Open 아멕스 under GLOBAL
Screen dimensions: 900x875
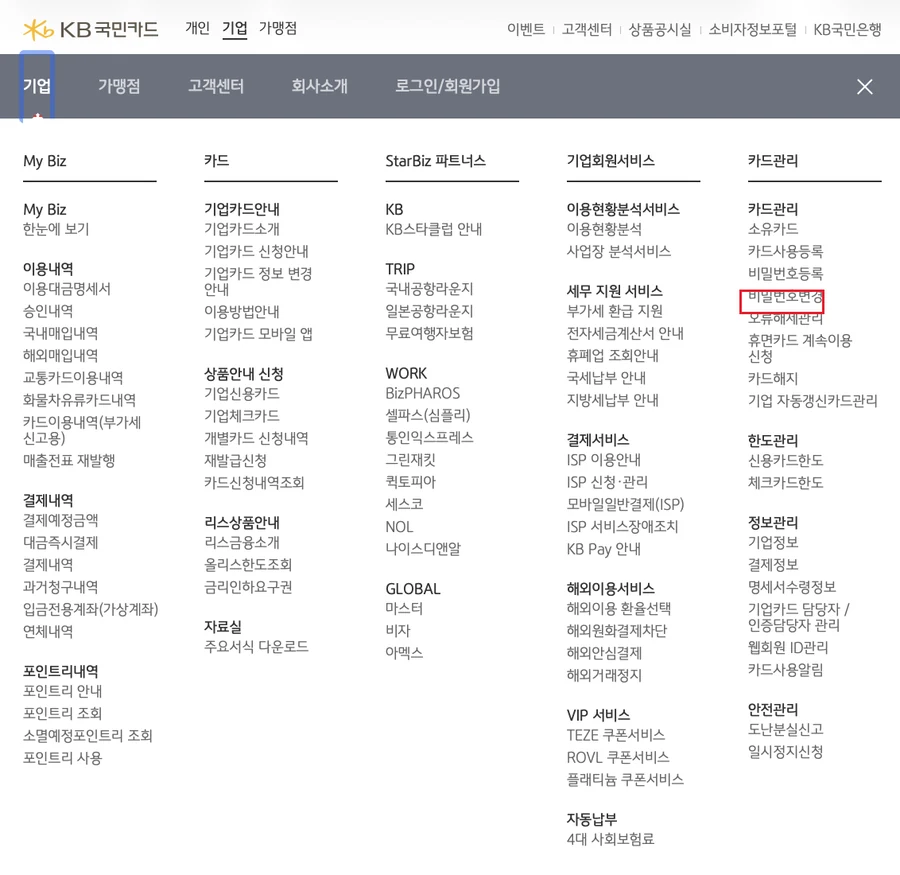point(404,653)
